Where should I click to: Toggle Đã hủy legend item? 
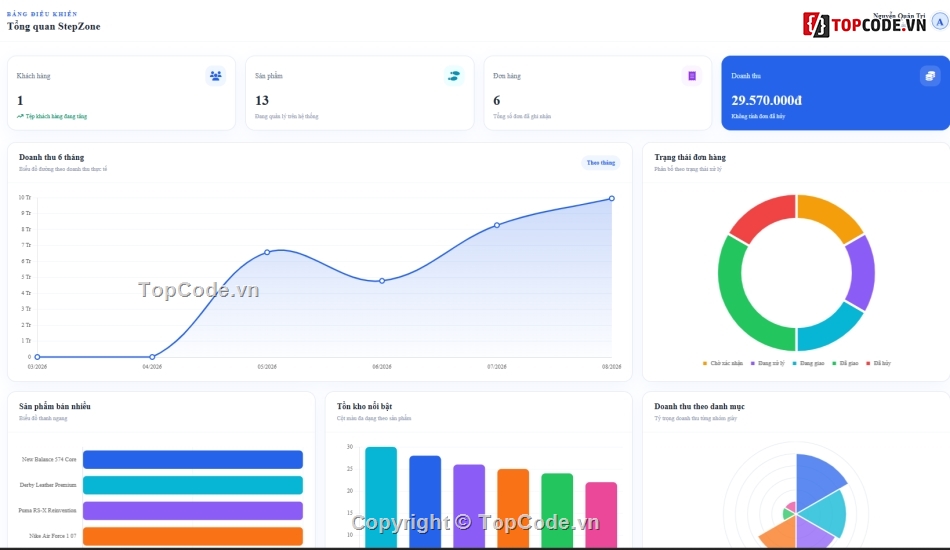point(878,363)
